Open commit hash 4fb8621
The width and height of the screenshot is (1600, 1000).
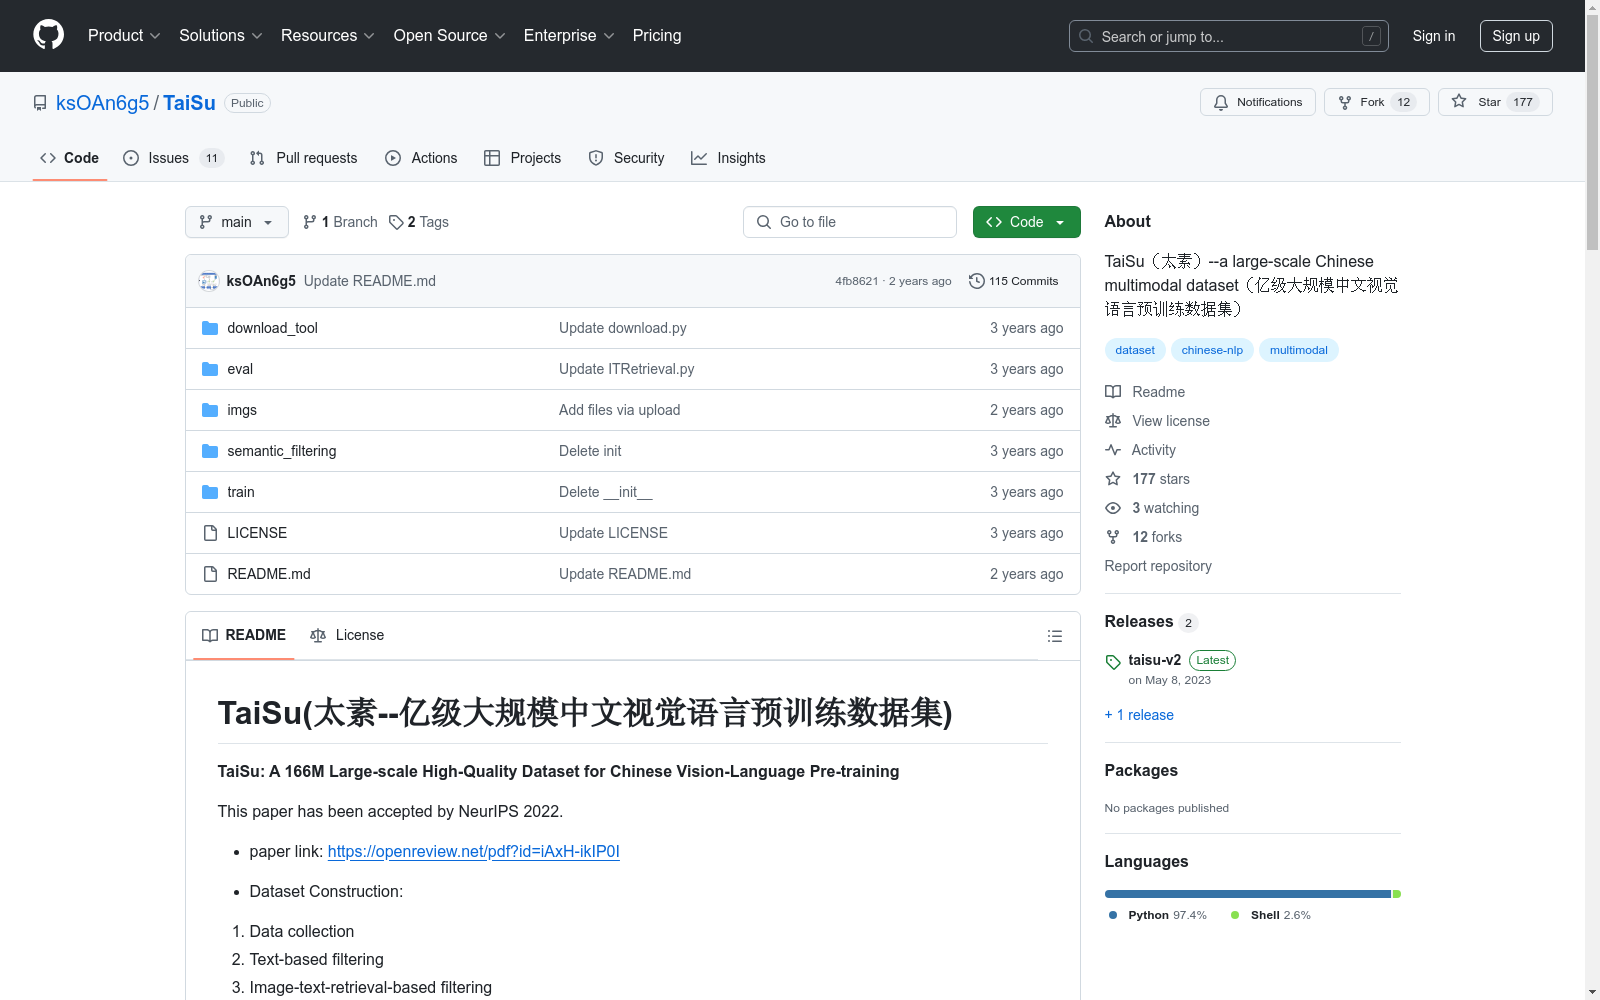point(856,281)
